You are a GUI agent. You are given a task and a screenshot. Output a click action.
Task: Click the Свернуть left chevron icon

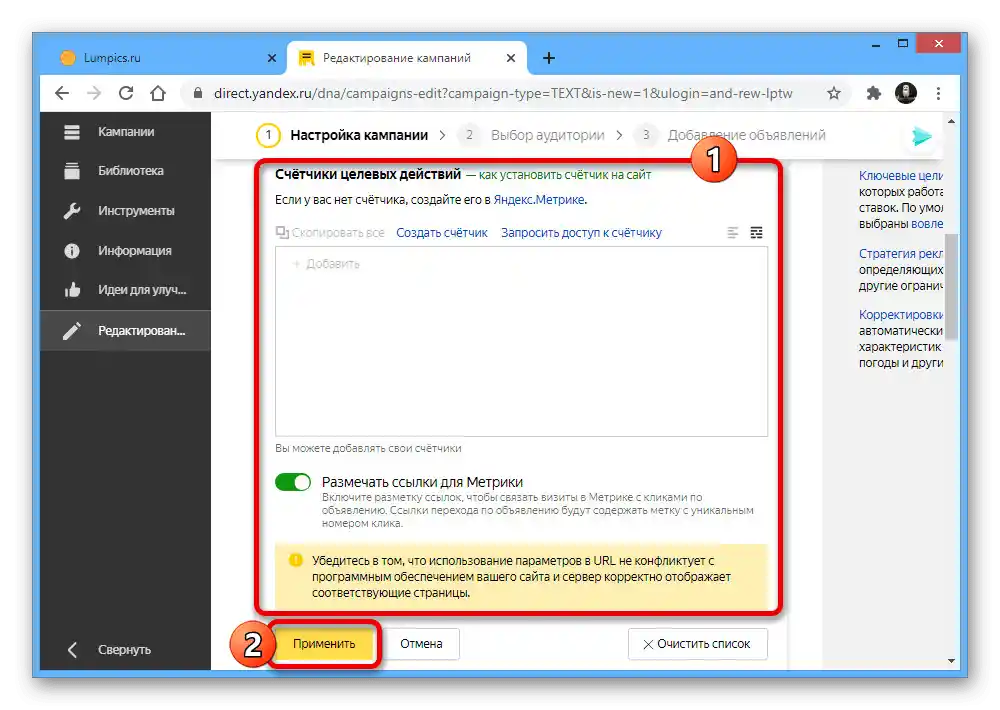click(72, 650)
